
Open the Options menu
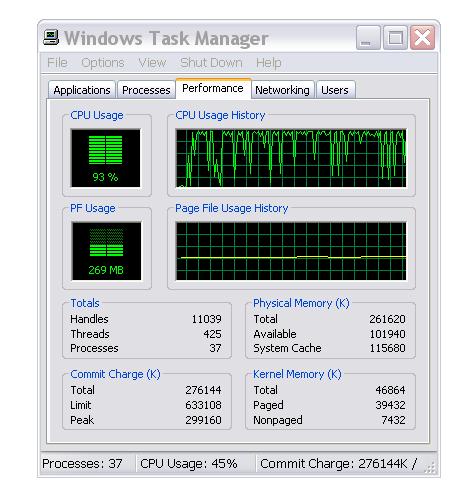103,62
